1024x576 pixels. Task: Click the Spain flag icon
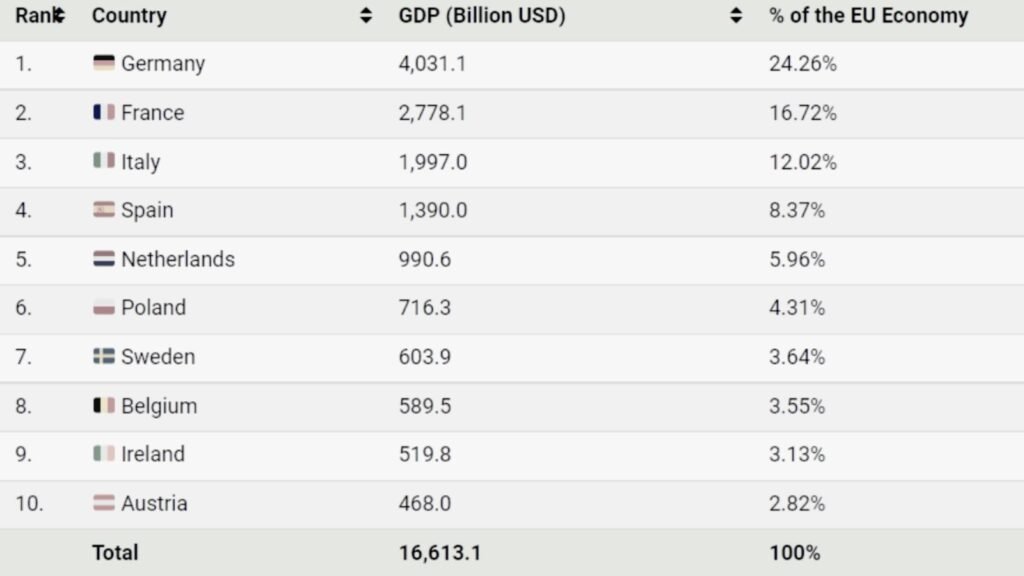[x=104, y=209]
